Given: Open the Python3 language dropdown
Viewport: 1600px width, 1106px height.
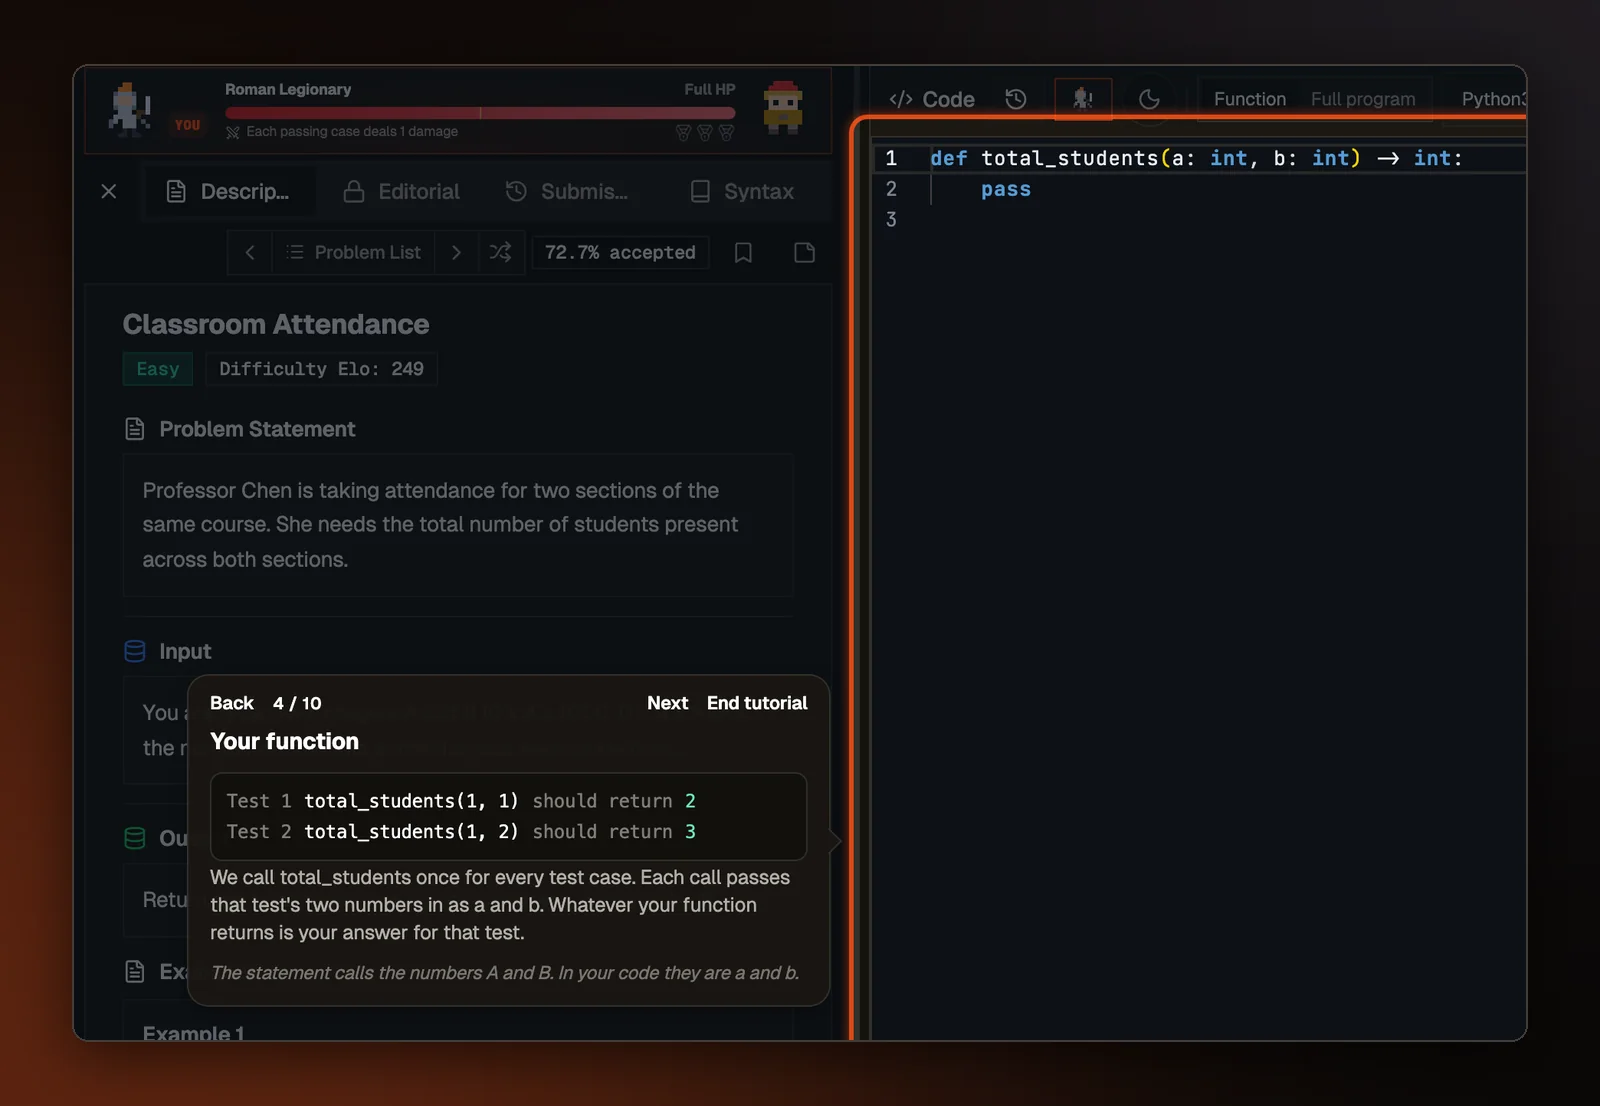Looking at the screenshot, I should [x=1492, y=99].
